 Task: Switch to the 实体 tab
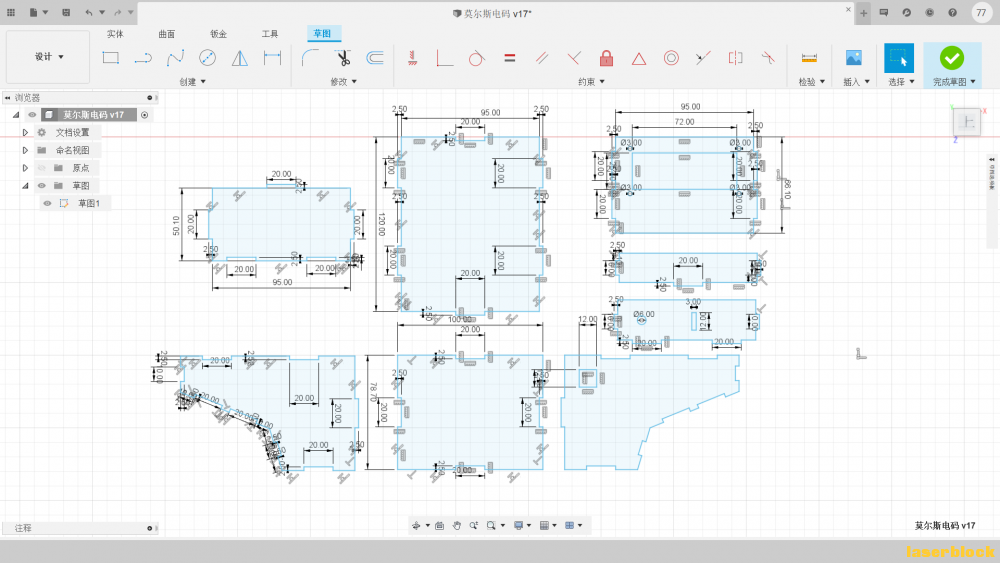click(x=115, y=34)
